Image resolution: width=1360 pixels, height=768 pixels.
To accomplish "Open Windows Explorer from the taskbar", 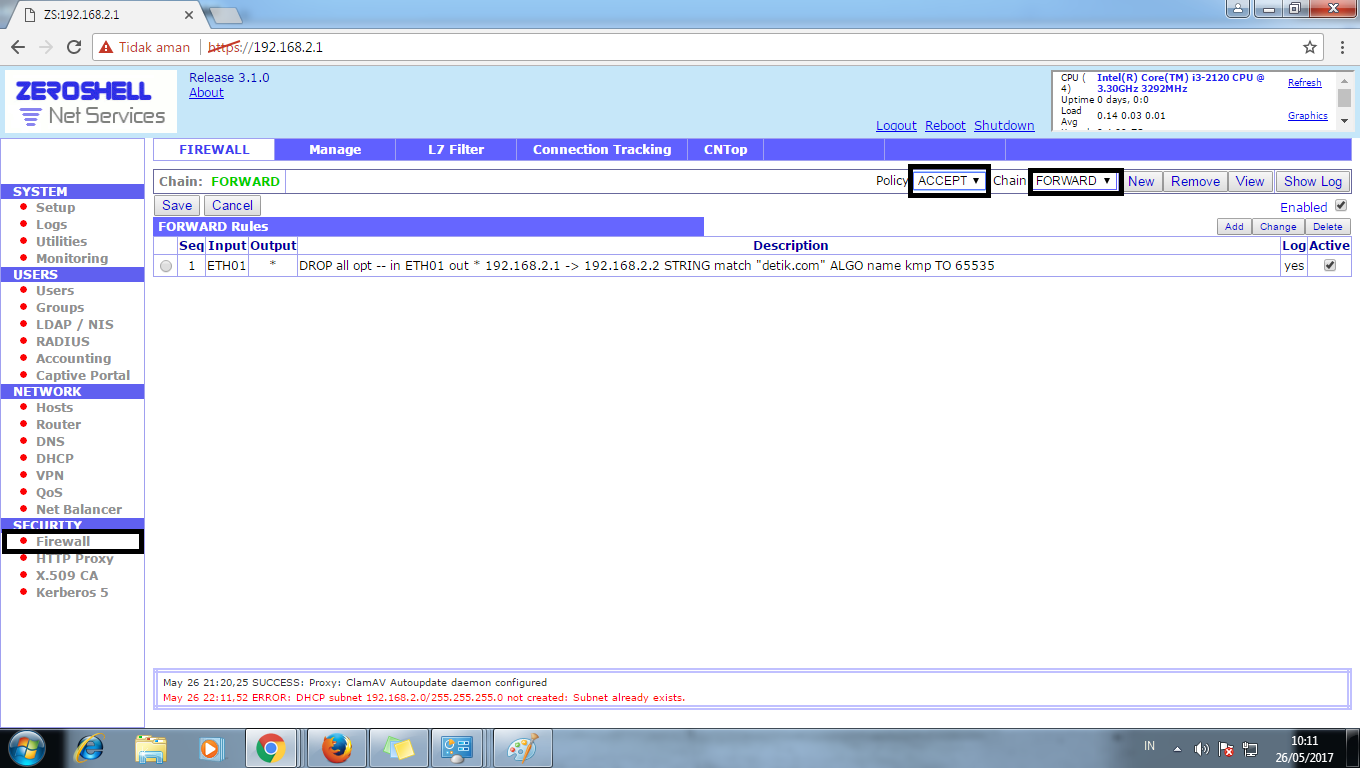I will click(x=152, y=747).
